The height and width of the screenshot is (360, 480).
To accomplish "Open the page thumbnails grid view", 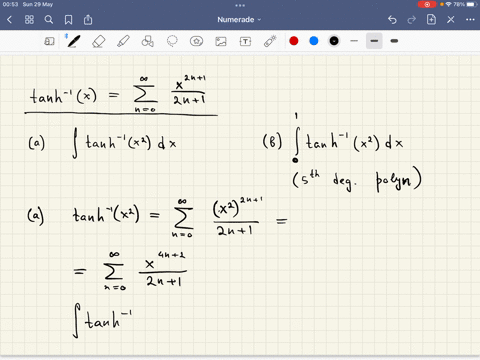I will pyautogui.click(x=29, y=20).
